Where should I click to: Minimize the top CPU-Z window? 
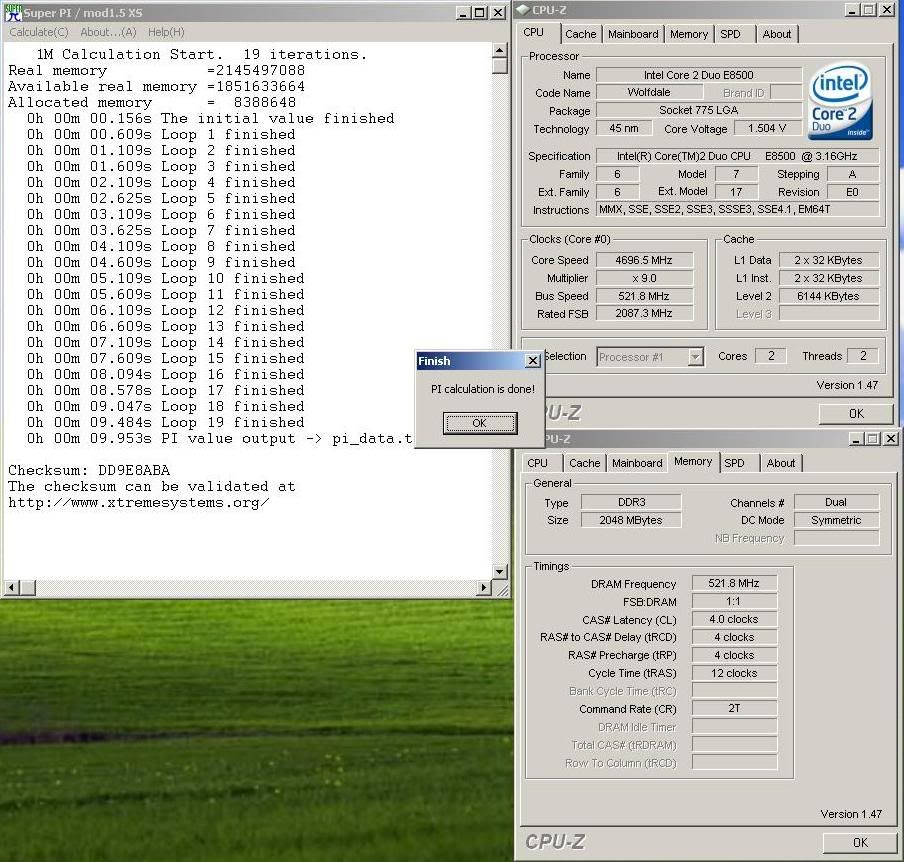[x=852, y=10]
